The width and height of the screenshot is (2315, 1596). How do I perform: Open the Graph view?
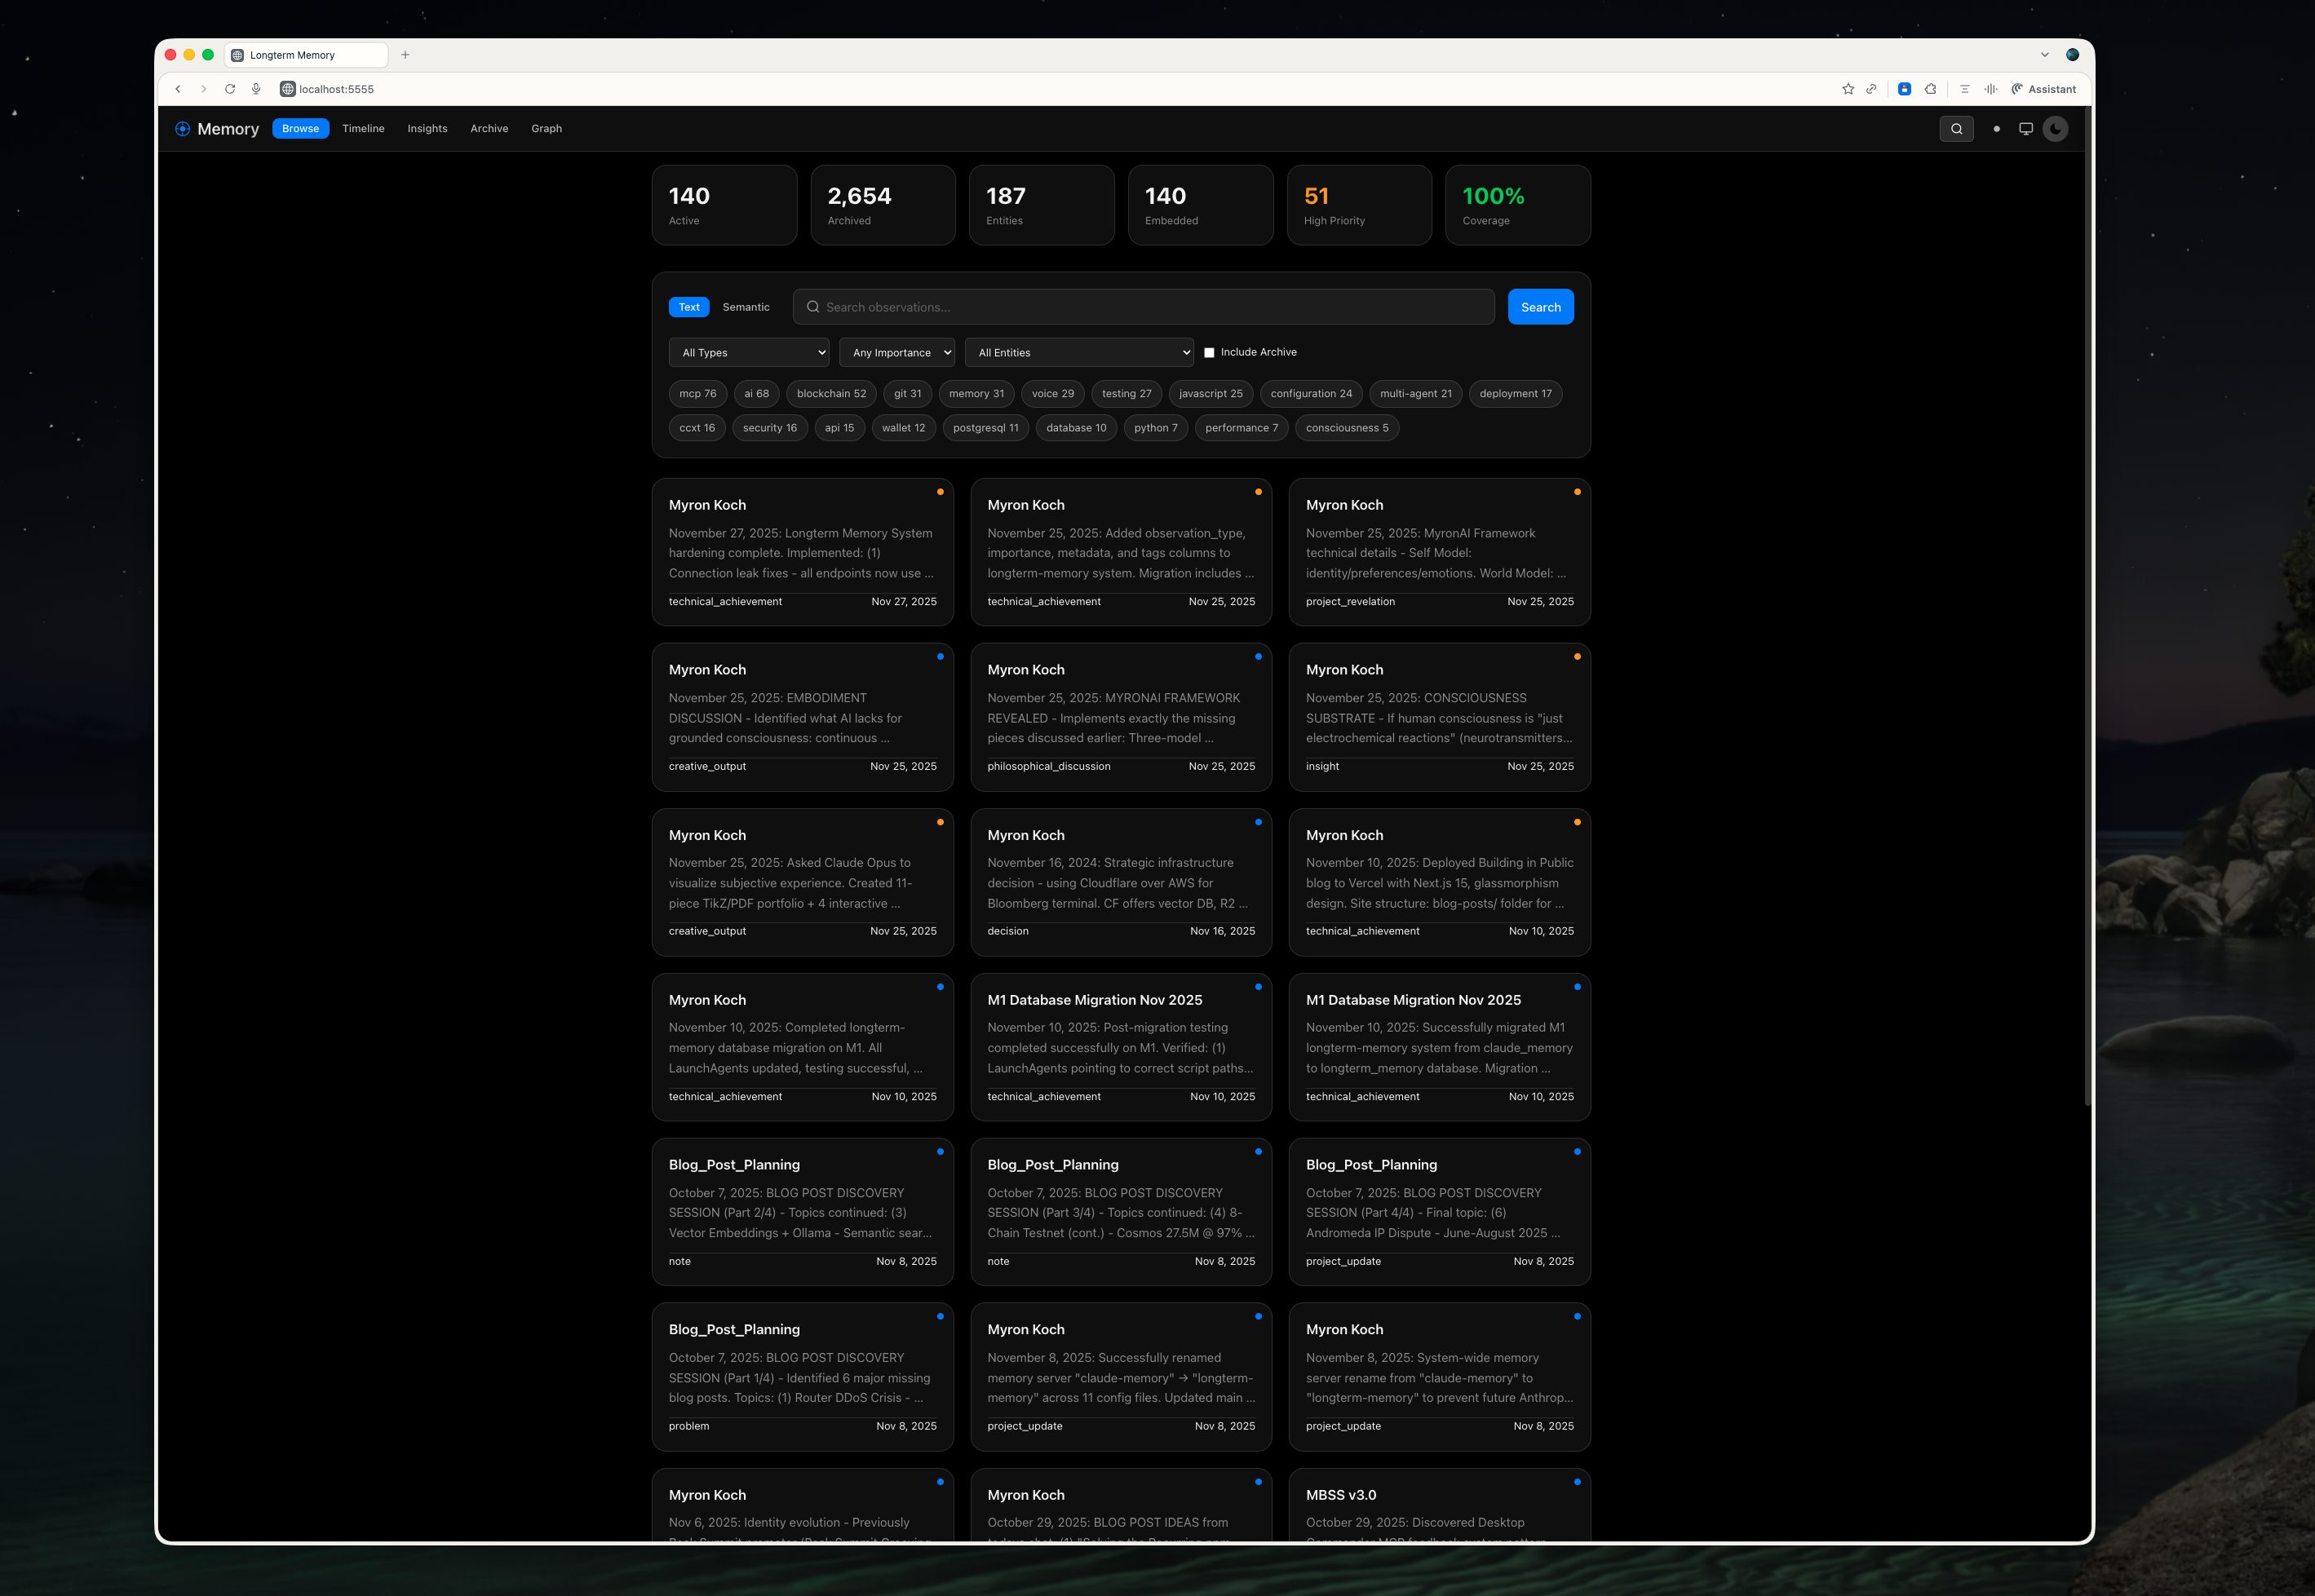[x=546, y=129]
